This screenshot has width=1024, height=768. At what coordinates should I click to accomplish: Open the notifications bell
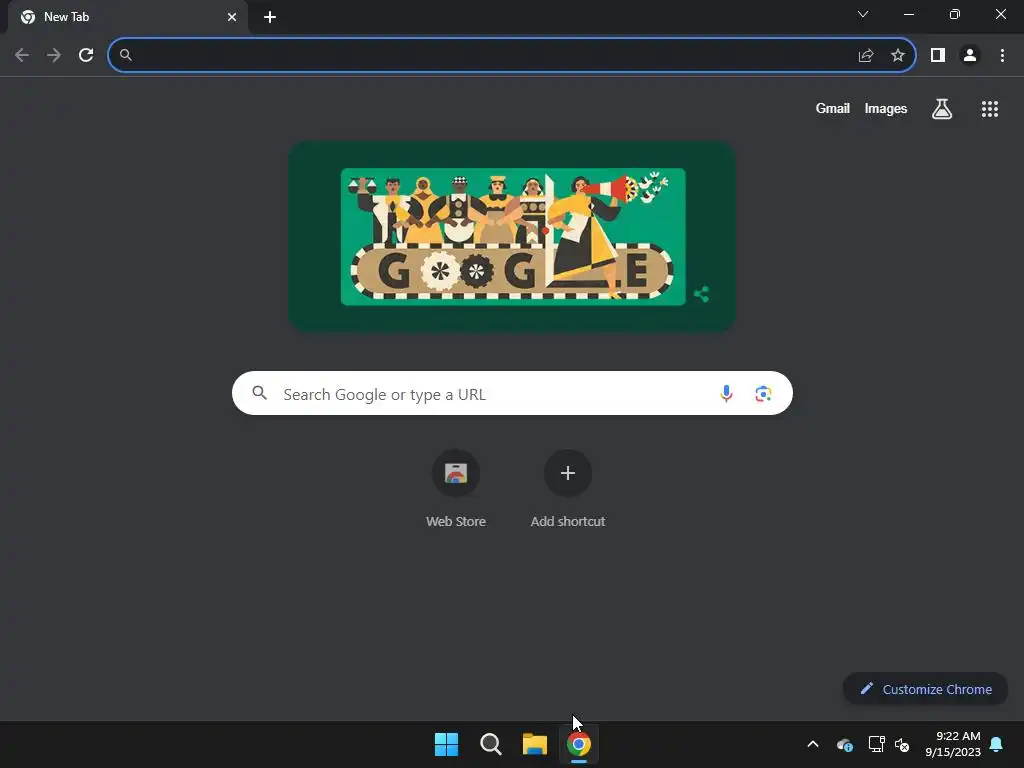pyautogui.click(x=997, y=744)
